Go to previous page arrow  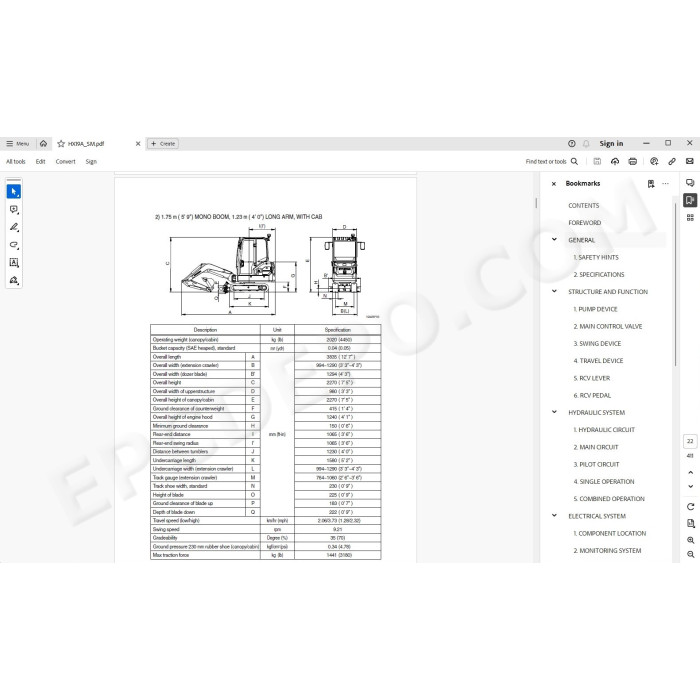pyautogui.click(x=691, y=472)
